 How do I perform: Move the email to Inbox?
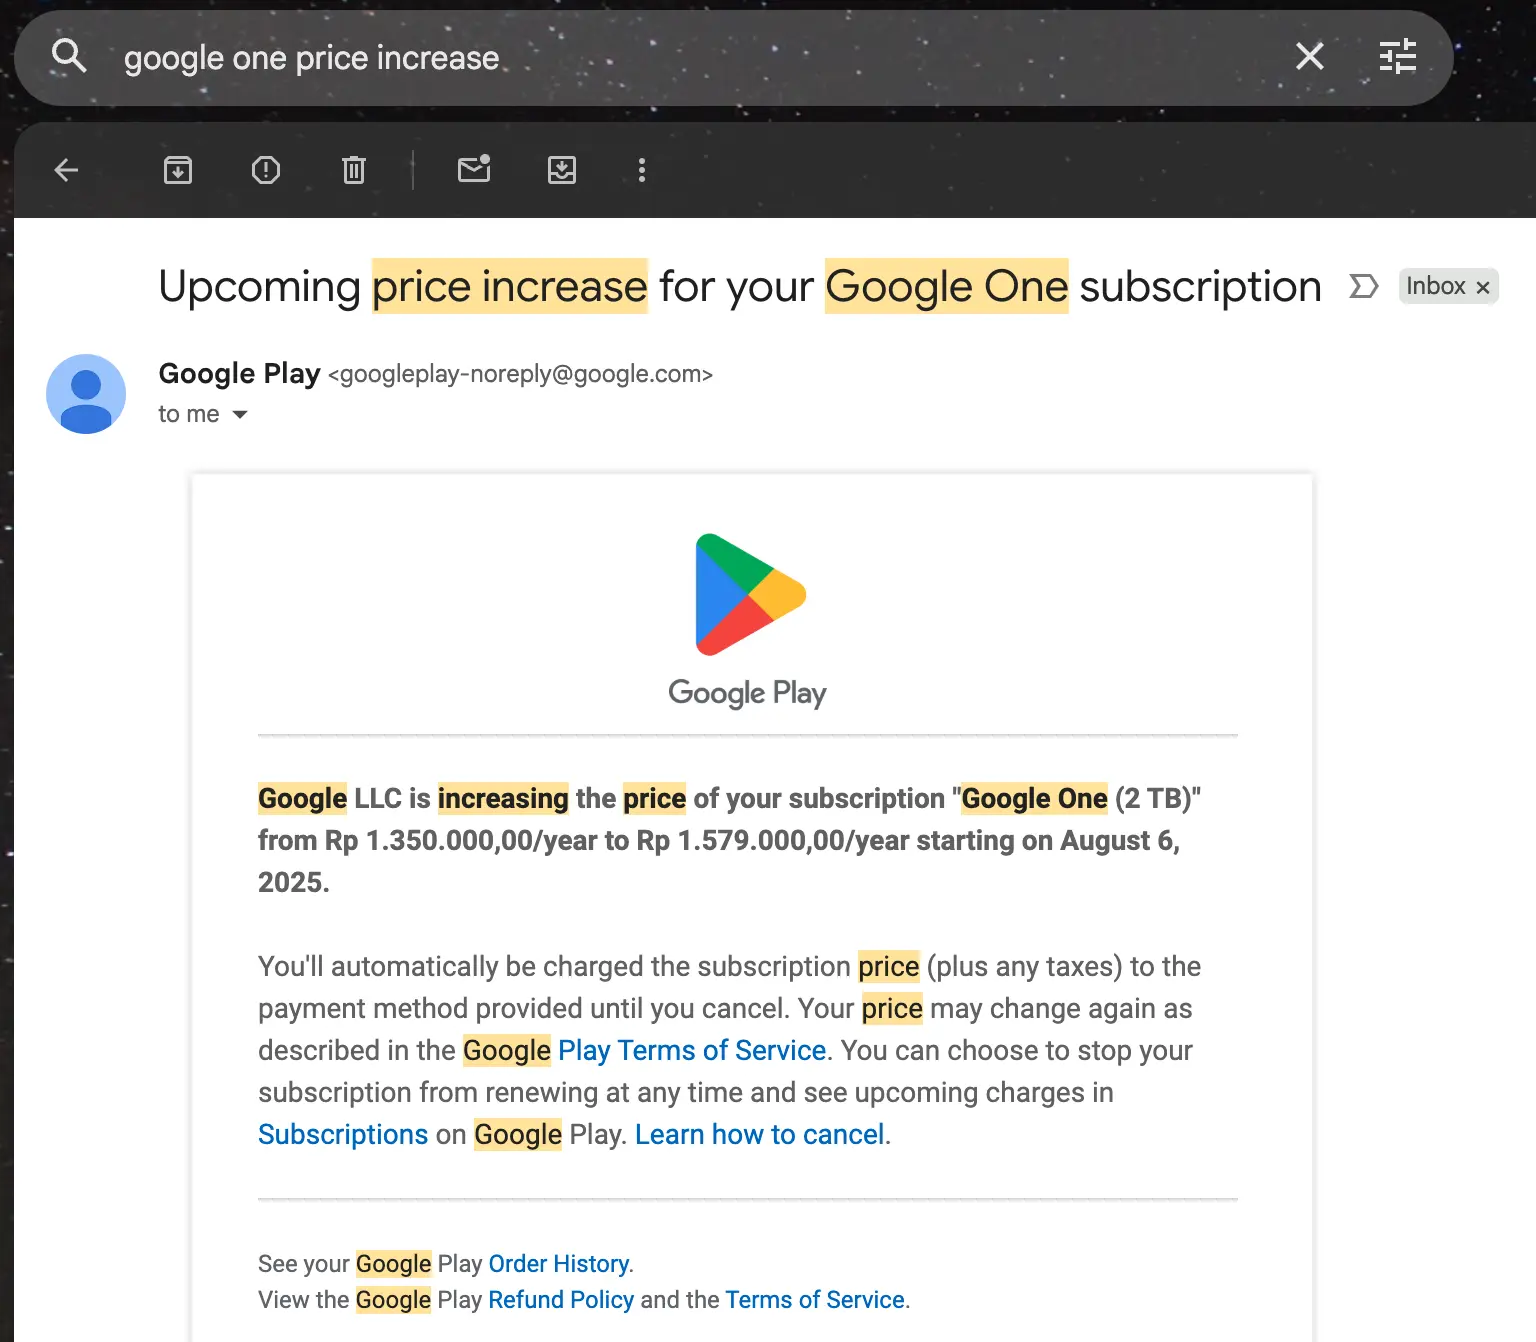(561, 170)
